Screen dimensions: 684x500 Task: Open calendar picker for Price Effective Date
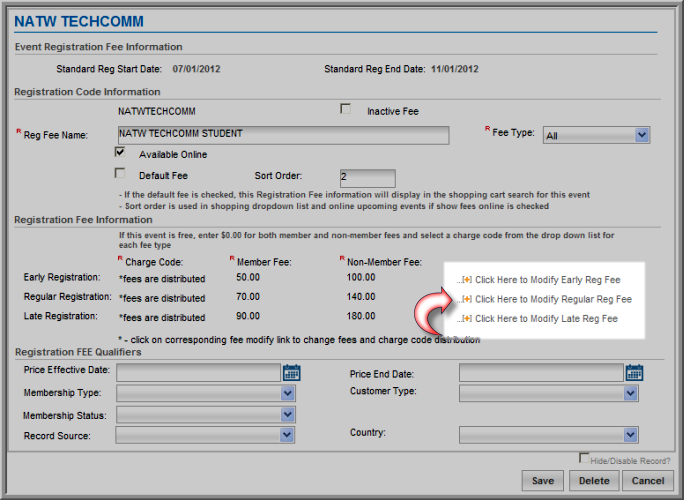[x=291, y=373]
